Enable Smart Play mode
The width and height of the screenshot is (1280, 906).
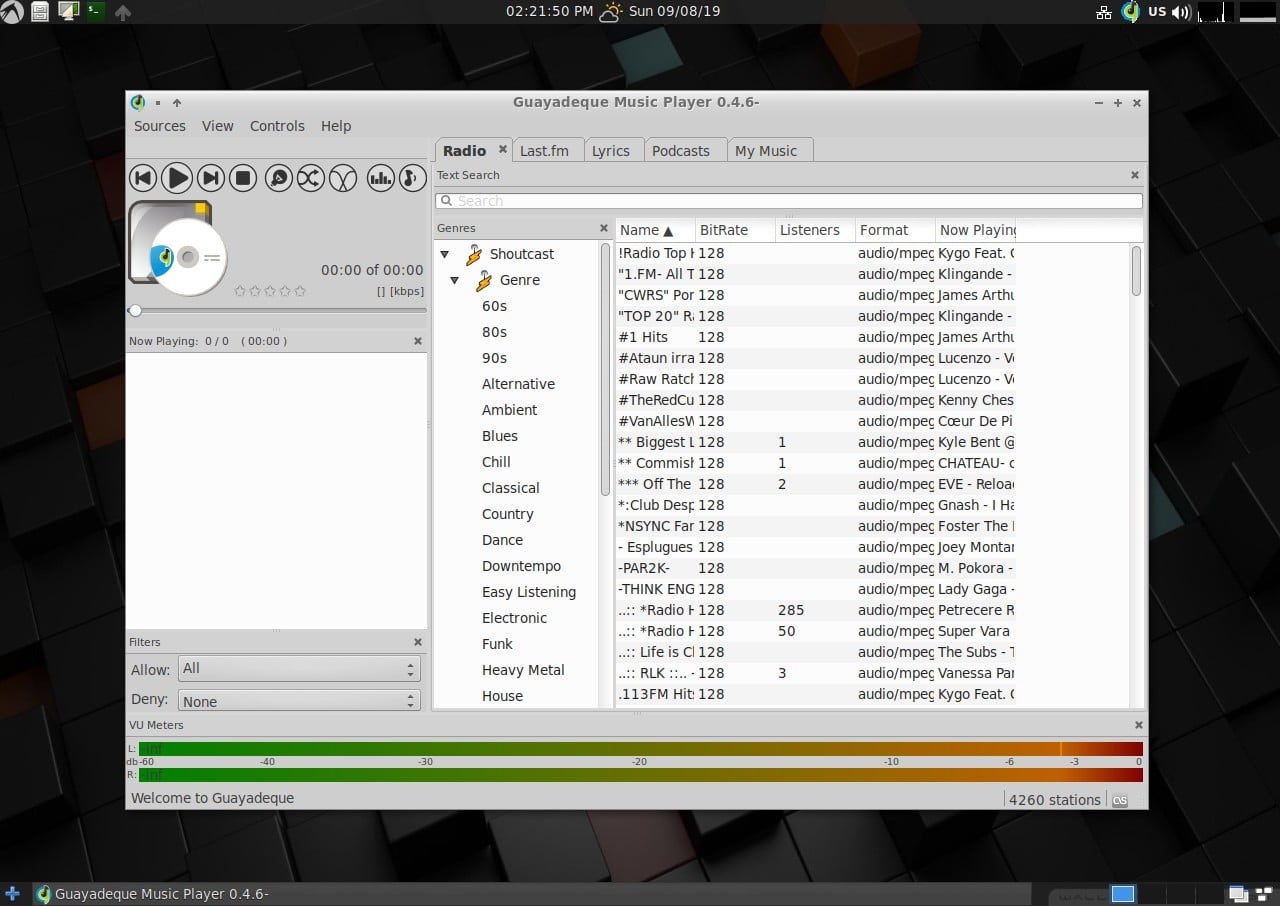(x=279, y=177)
